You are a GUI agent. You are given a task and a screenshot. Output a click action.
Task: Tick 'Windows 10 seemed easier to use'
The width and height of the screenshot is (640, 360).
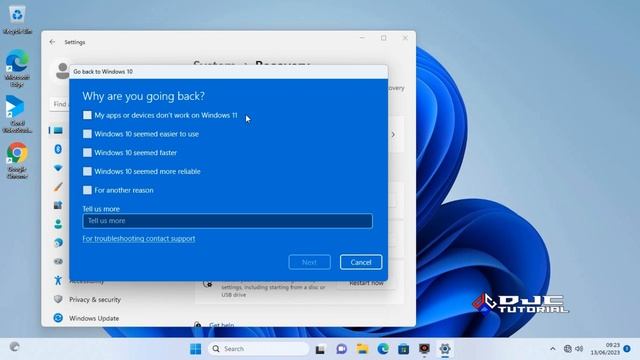(x=87, y=134)
